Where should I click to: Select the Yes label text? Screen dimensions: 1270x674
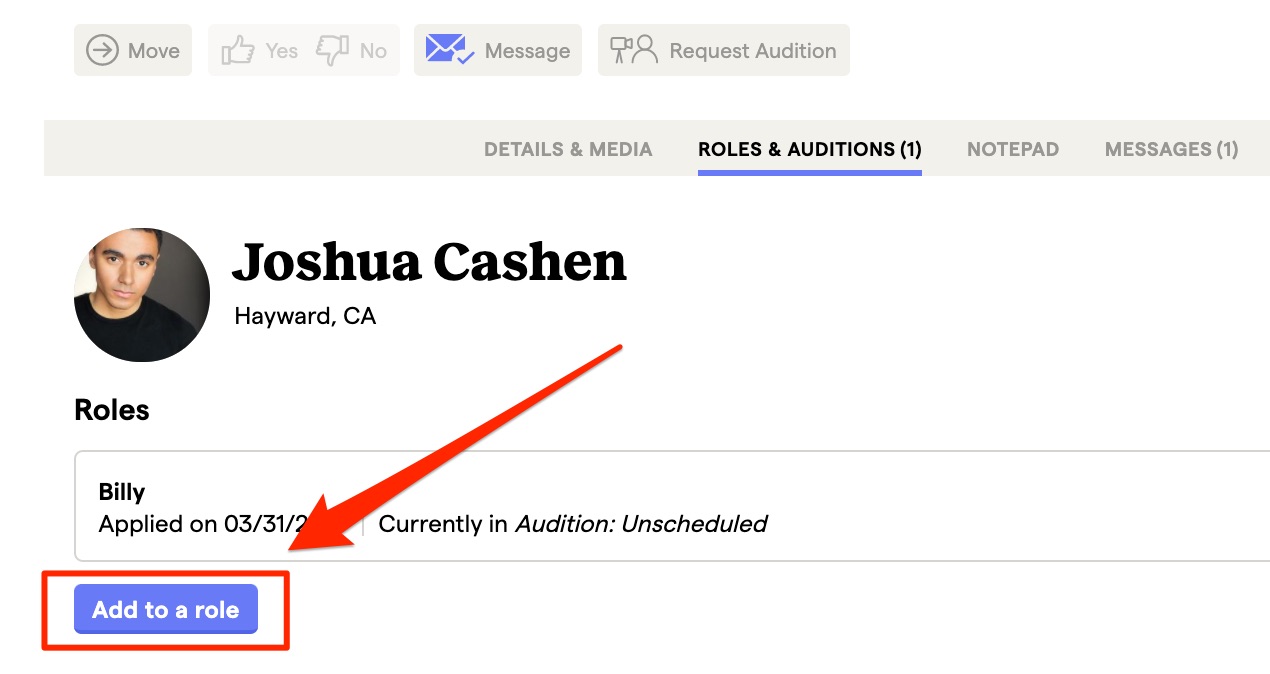click(282, 51)
